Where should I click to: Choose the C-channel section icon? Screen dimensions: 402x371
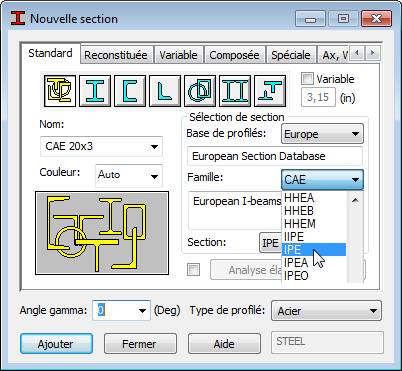(130, 91)
